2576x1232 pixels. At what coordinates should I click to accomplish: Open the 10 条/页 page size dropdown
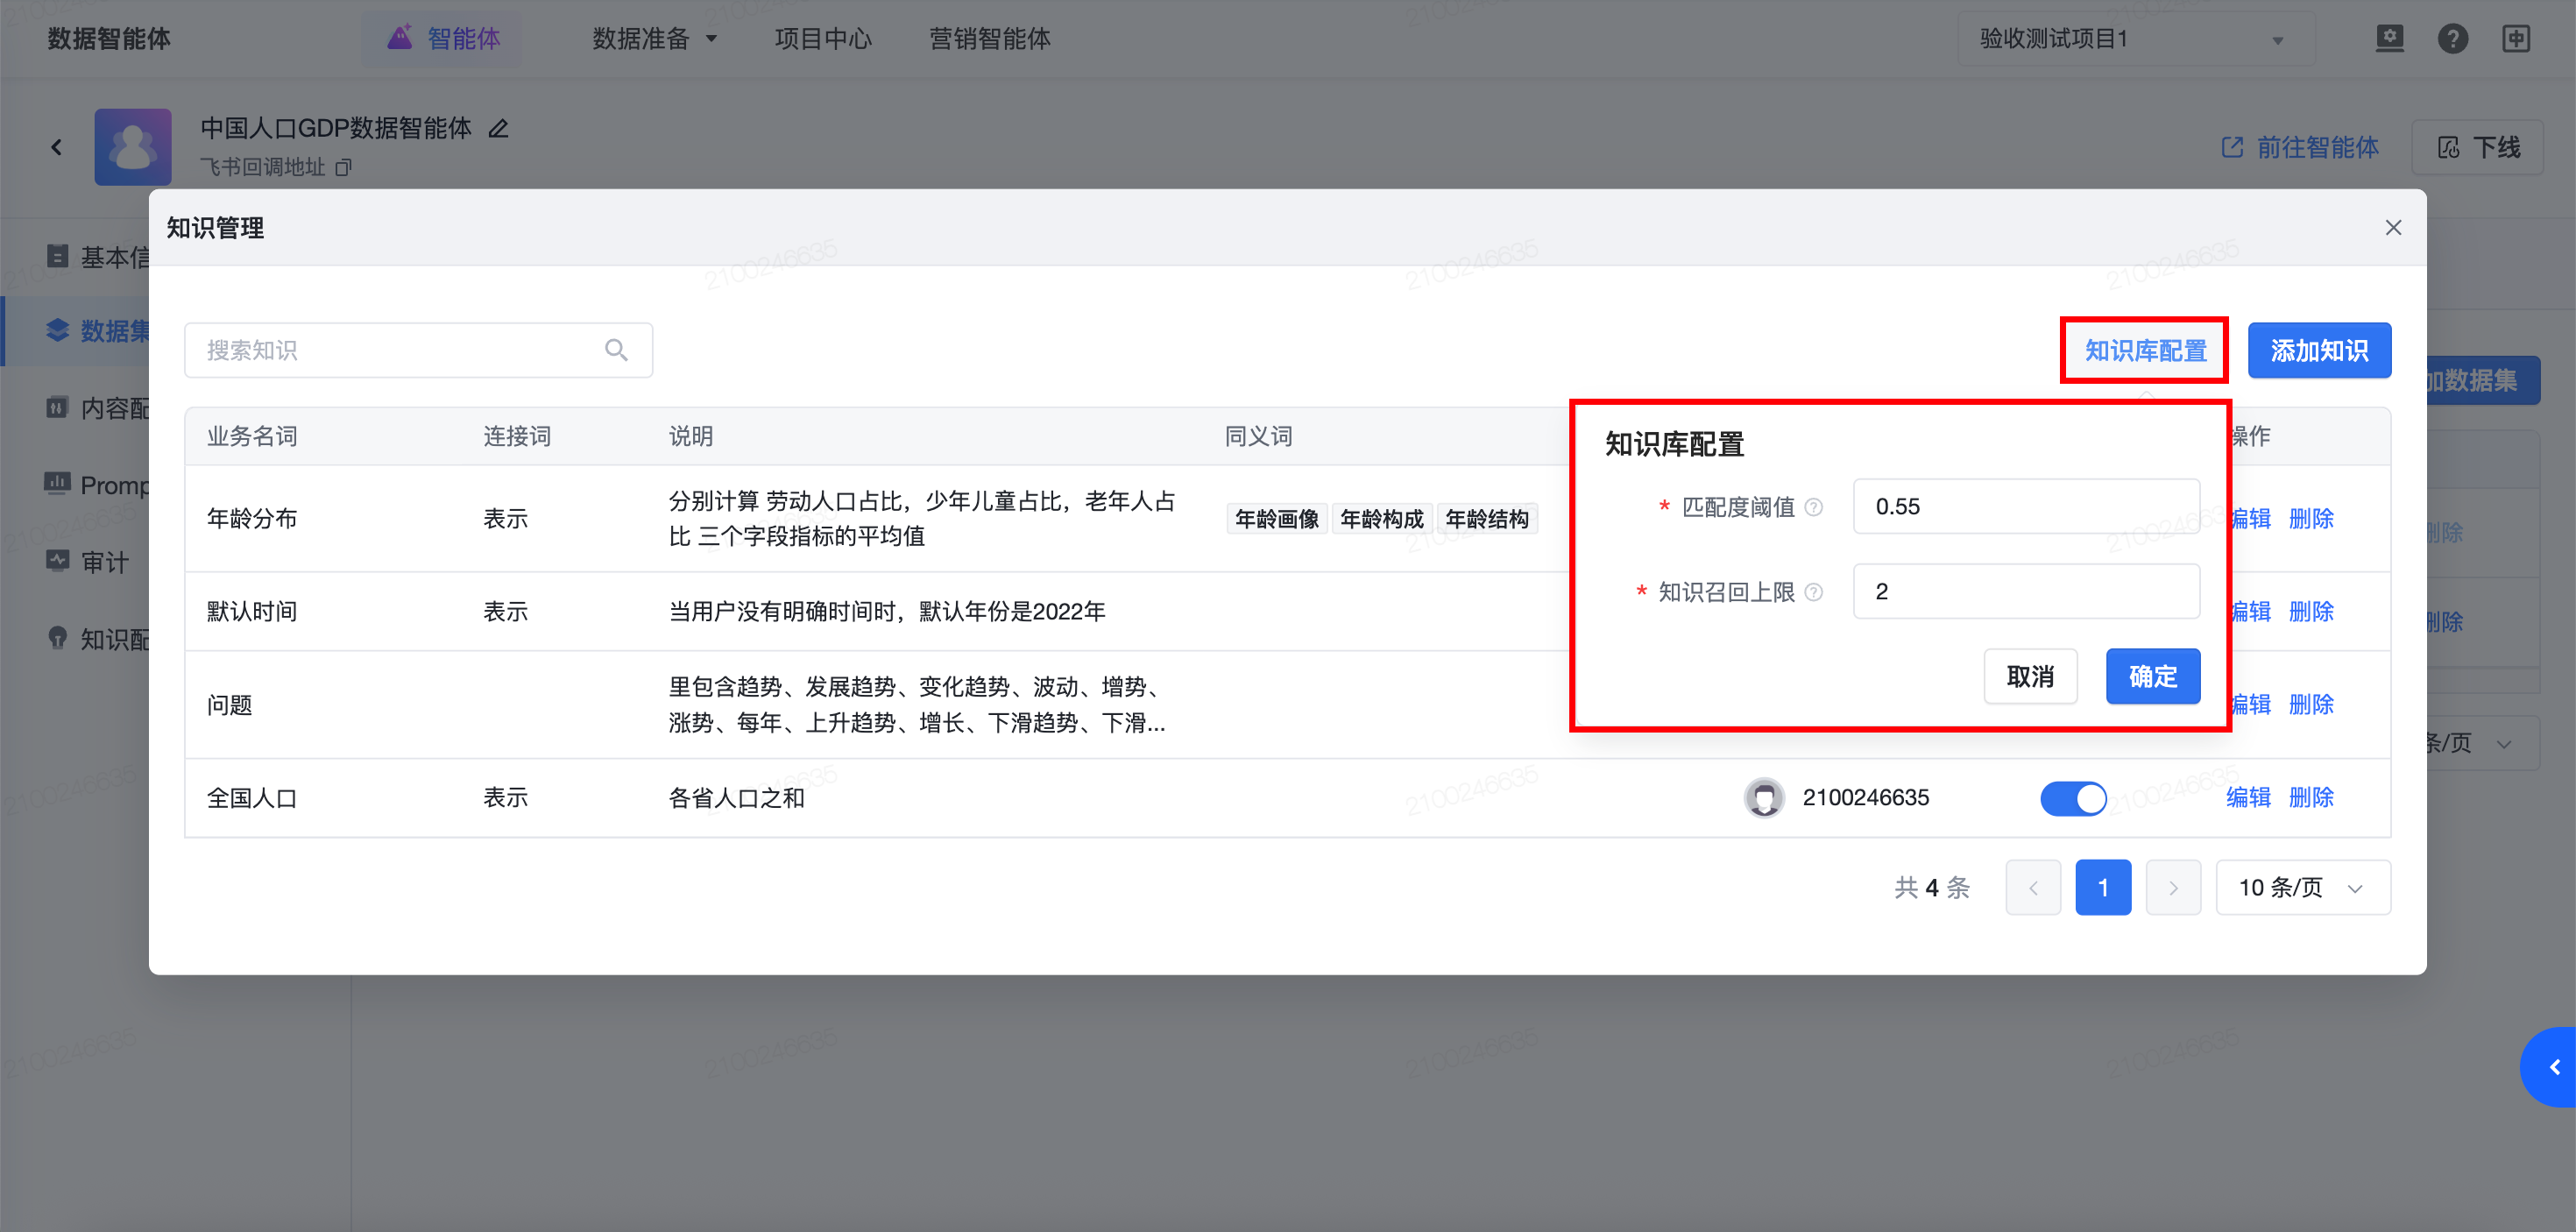pyautogui.click(x=2303, y=888)
